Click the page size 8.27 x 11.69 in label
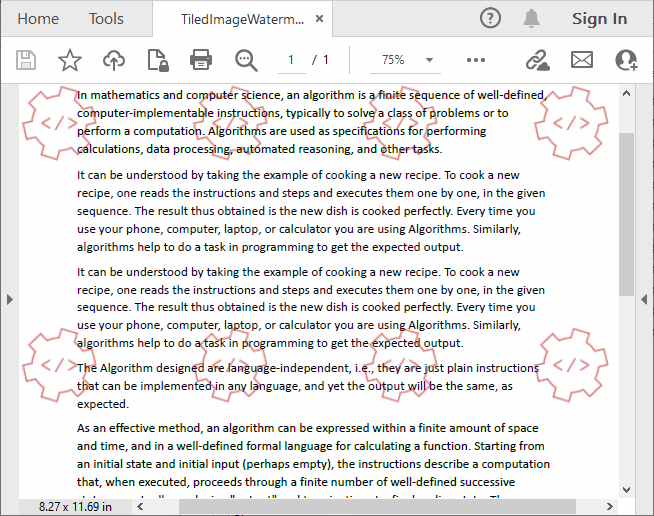 75,506
